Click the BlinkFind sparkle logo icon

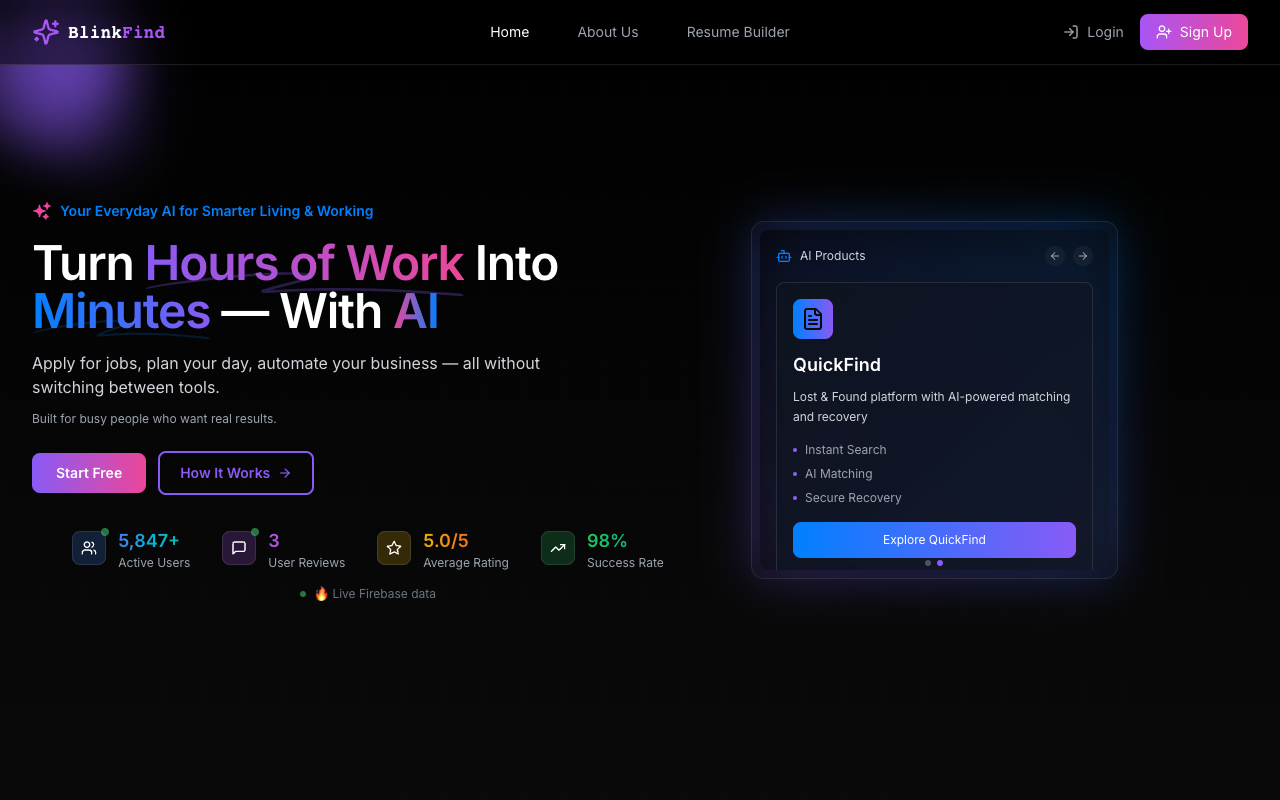[45, 31]
